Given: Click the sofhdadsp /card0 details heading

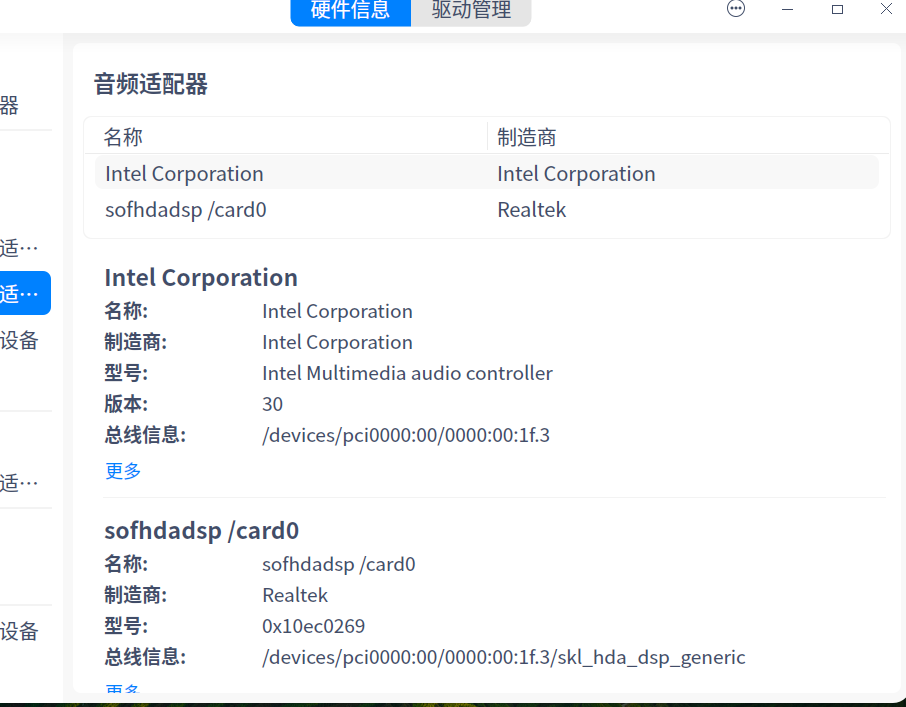Looking at the screenshot, I should (x=201, y=530).
